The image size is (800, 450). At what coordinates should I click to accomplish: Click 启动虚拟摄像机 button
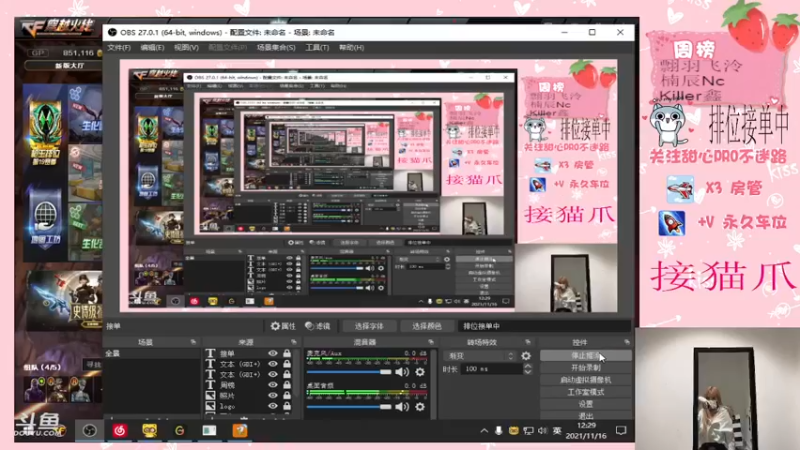point(585,380)
